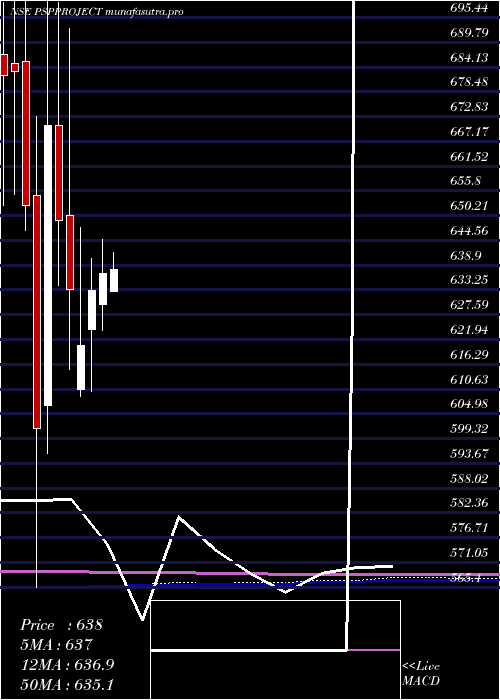500x700 pixels.
Task: Click the 12MA : 636.9 readout
Action: click(67, 665)
